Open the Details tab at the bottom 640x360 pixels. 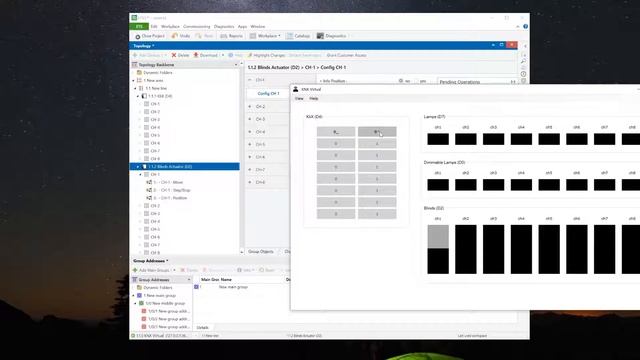[x=202, y=327]
